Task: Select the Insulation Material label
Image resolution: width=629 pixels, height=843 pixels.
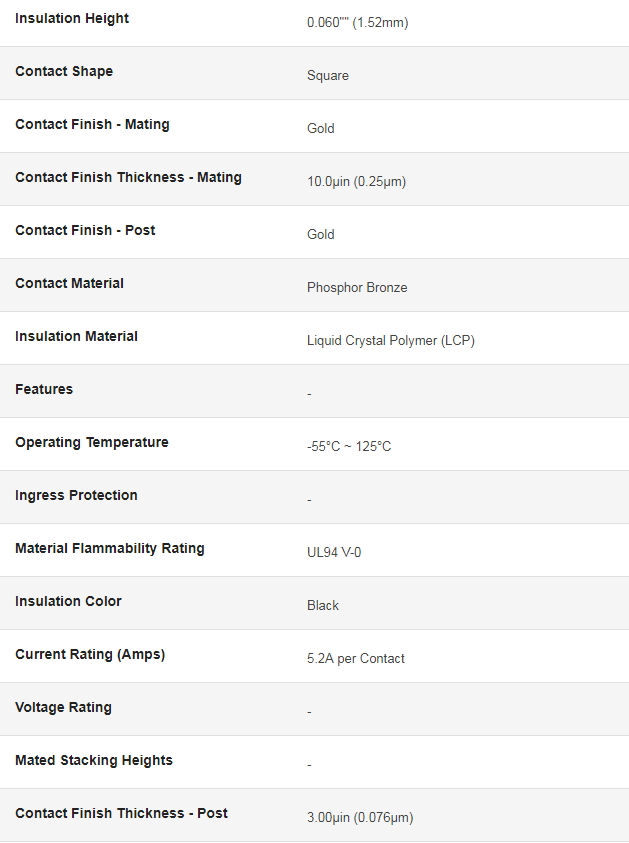Action: click(x=76, y=337)
